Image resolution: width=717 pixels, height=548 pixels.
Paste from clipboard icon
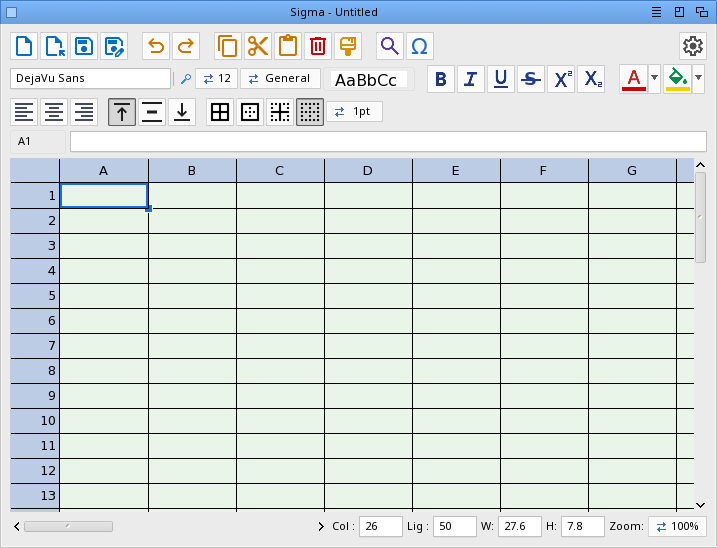click(288, 46)
